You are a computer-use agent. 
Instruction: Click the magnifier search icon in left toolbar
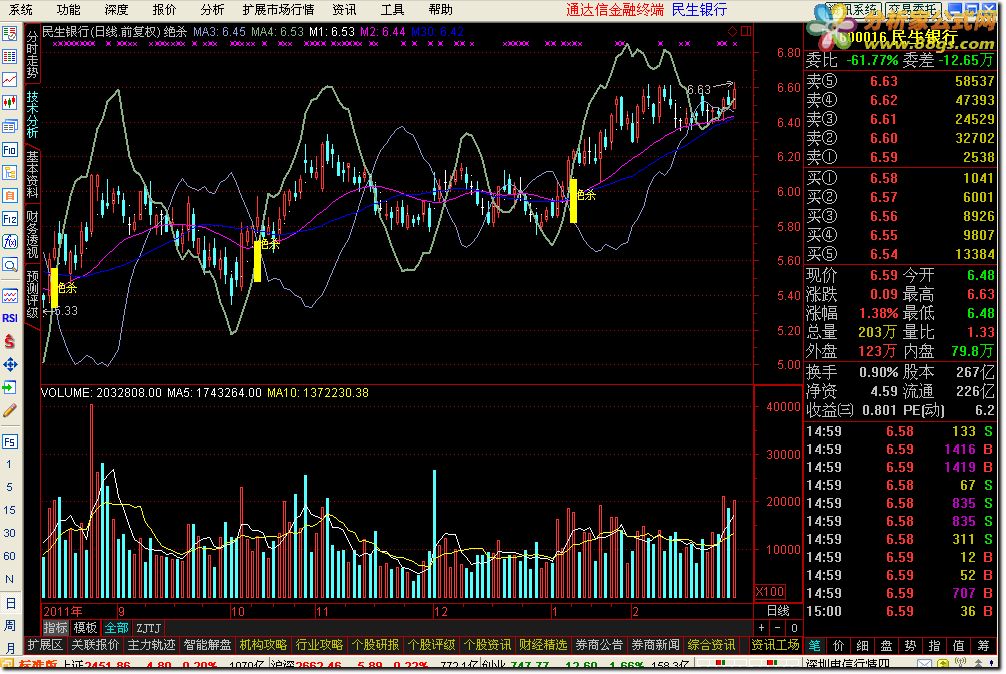coord(10,265)
